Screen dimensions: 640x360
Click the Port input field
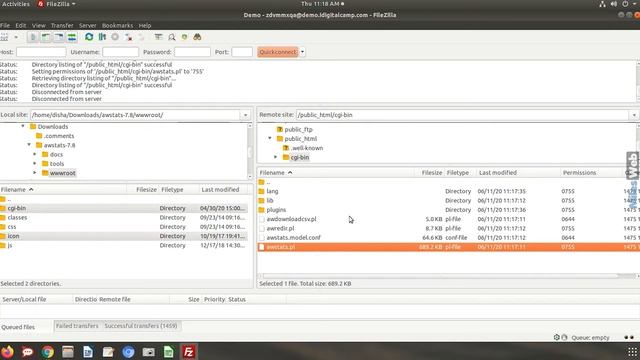coord(242,52)
